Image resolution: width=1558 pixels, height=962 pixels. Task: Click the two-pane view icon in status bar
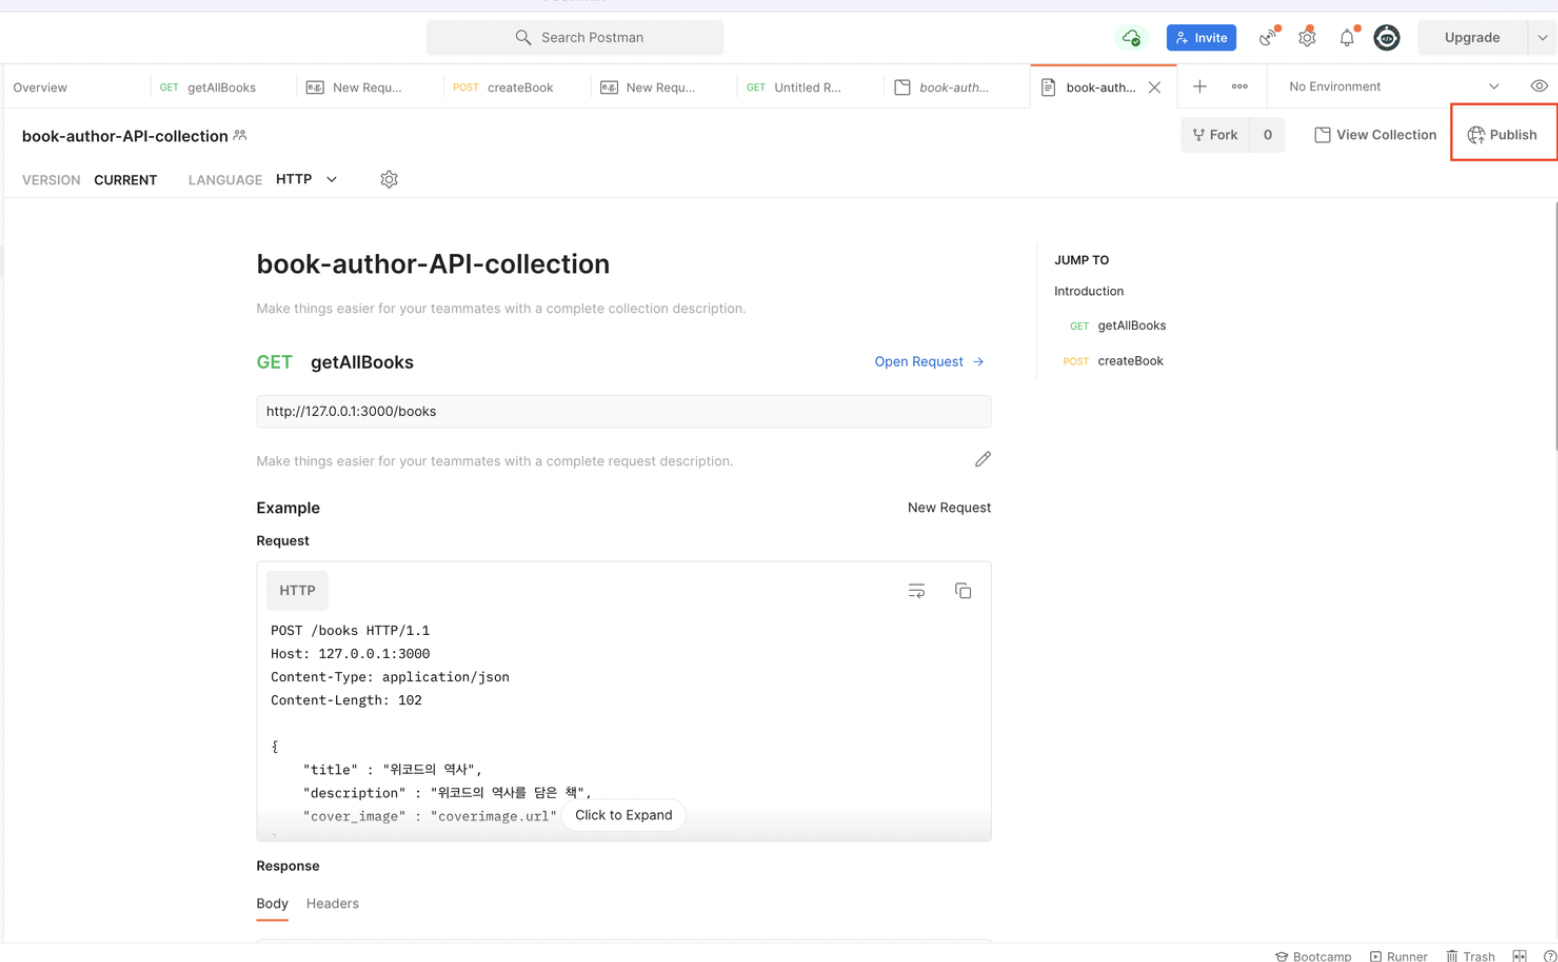(1519, 956)
